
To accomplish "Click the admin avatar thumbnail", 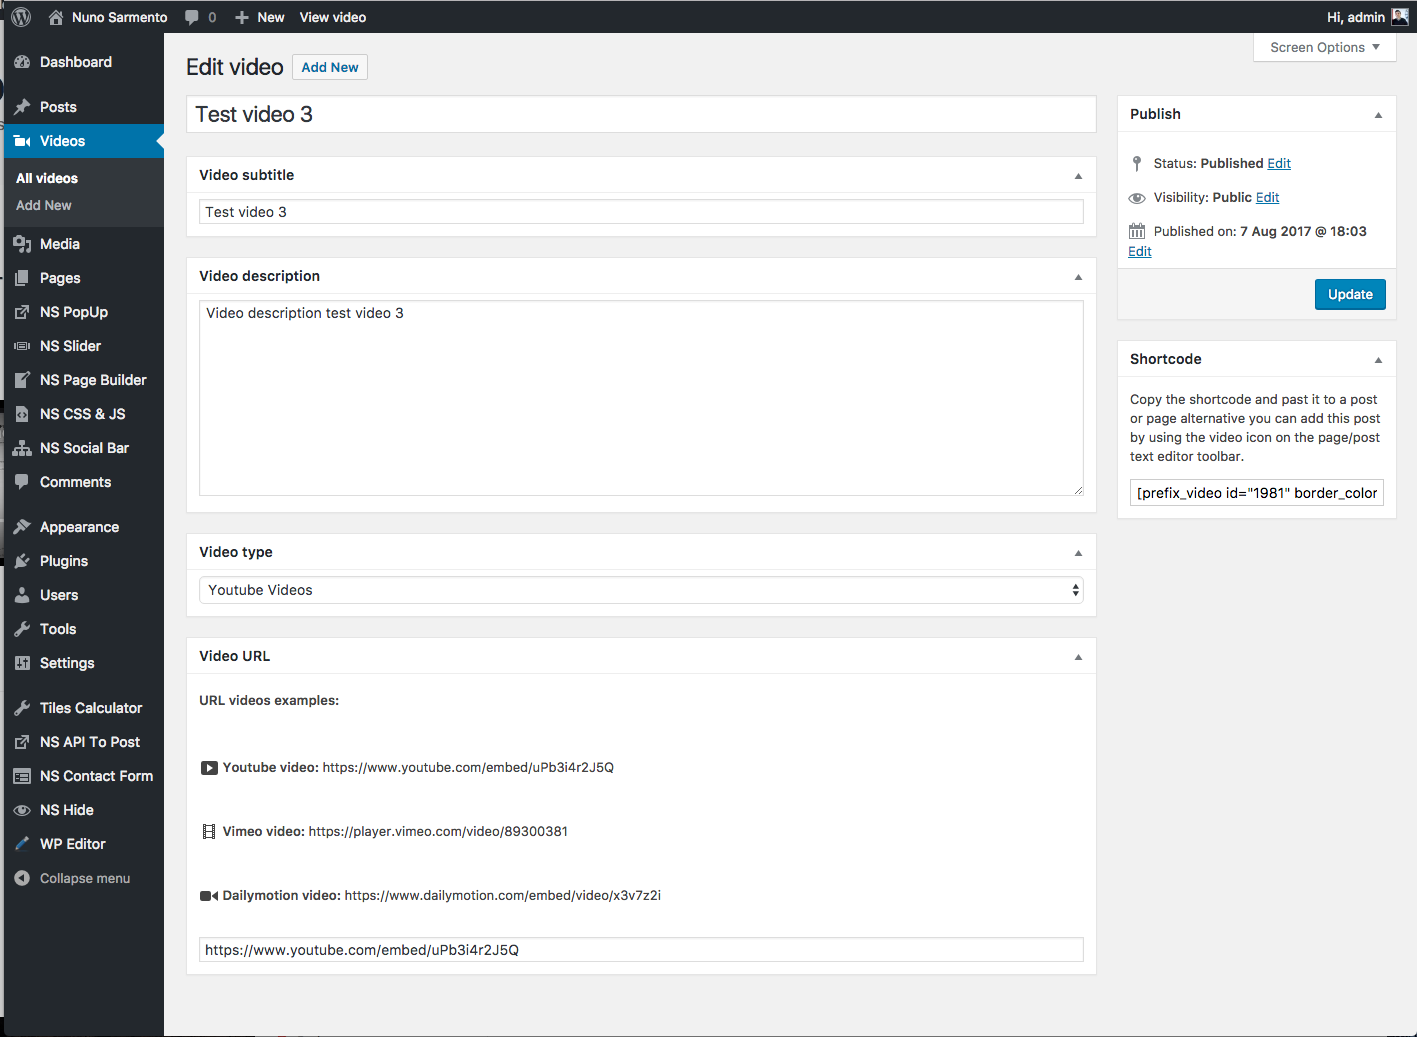I will pos(1400,17).
